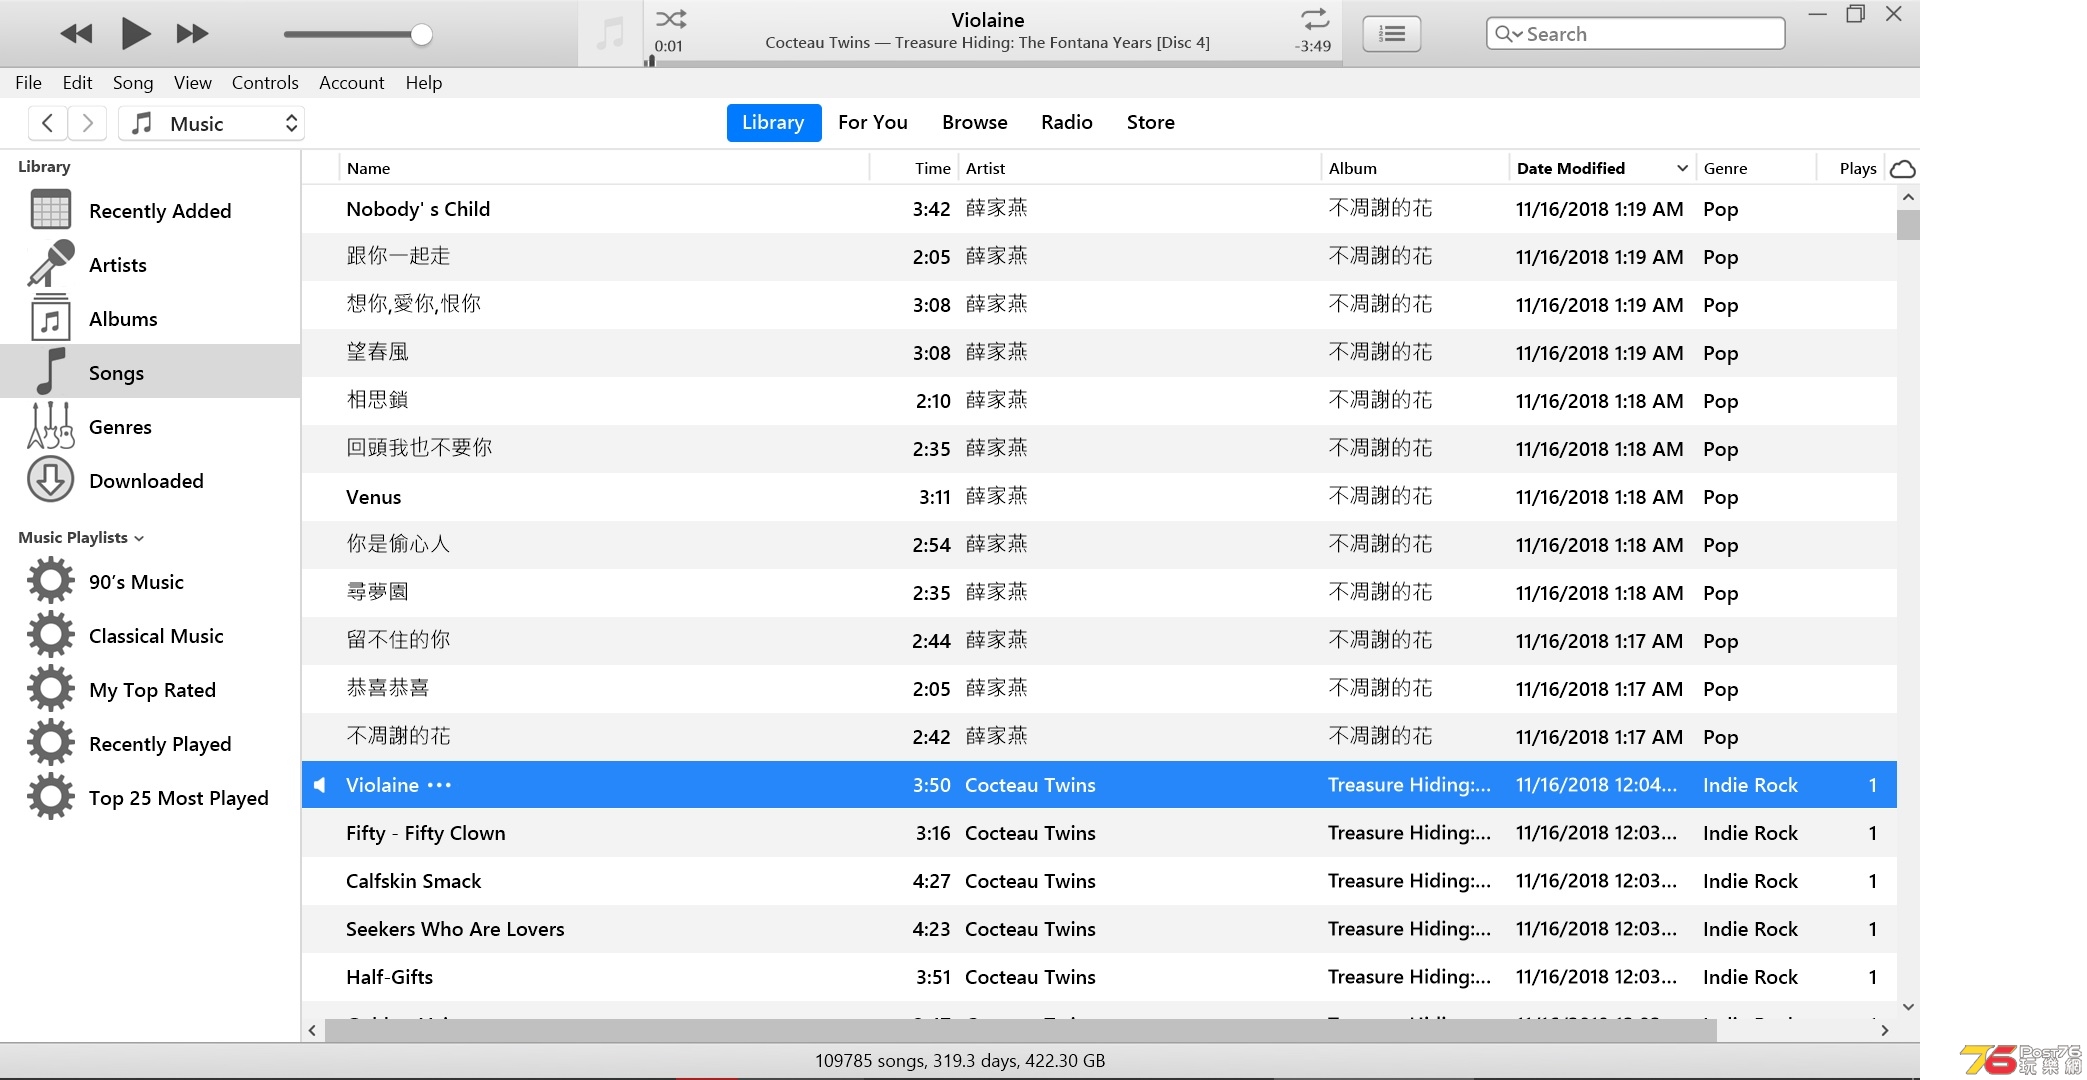Image resolution: width=2087 pixels, height=1080 pixels.
Task: Click the song count status bar text
Action: (960, 1061)
